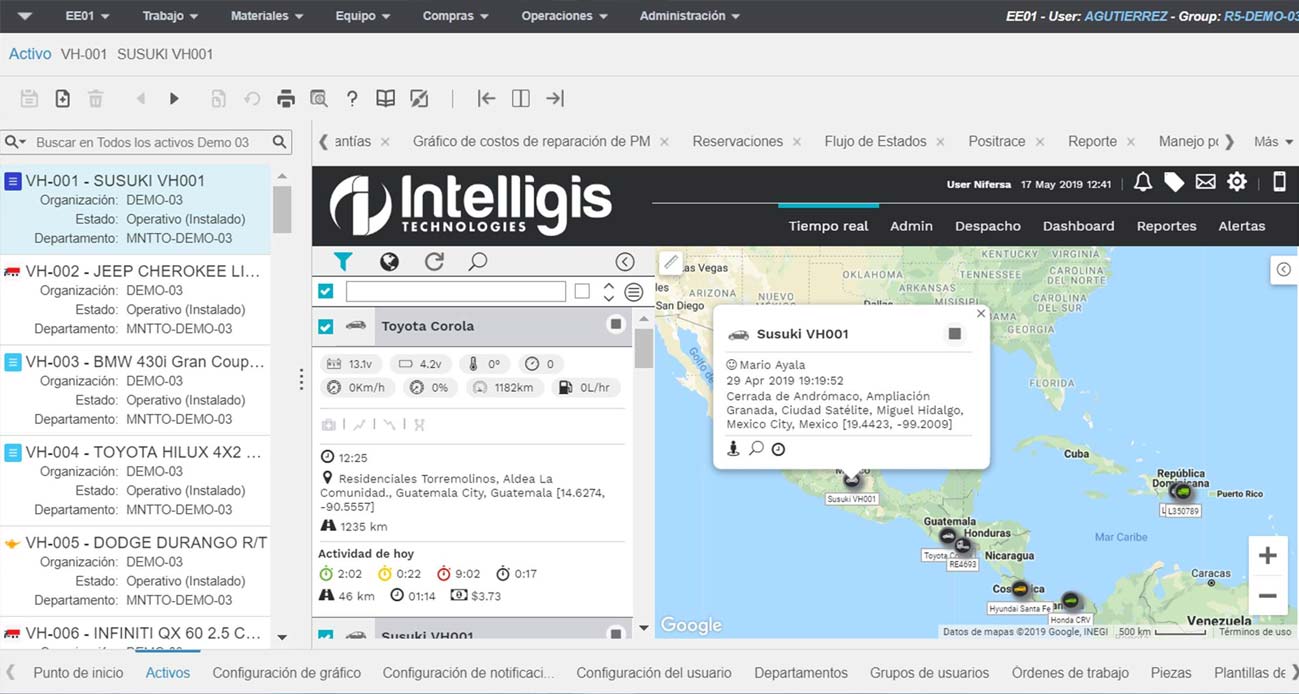The height and width of the screenshot is (694, 1299).
Task: Open Gráfico de costos de reparación tab
Action: tap(531, 142)
